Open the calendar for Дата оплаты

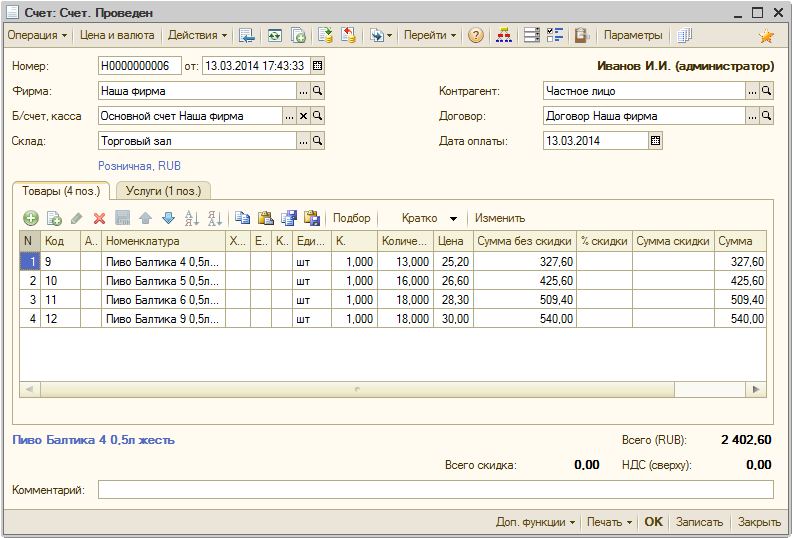click(x=656, y=141)
